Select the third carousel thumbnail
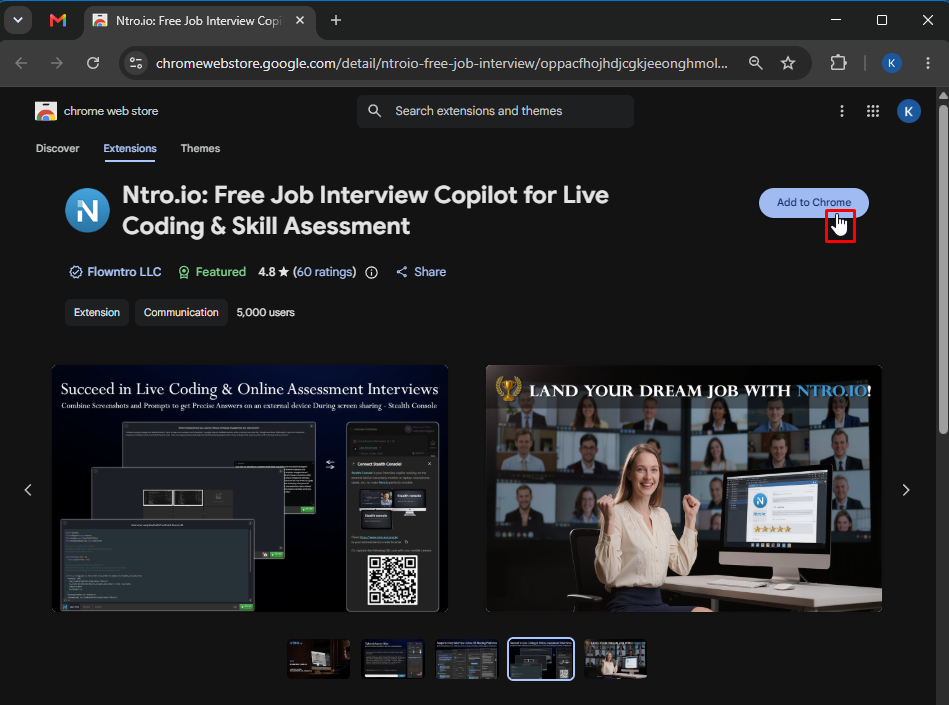Screen dimensions: 949x705 [467, 659]
